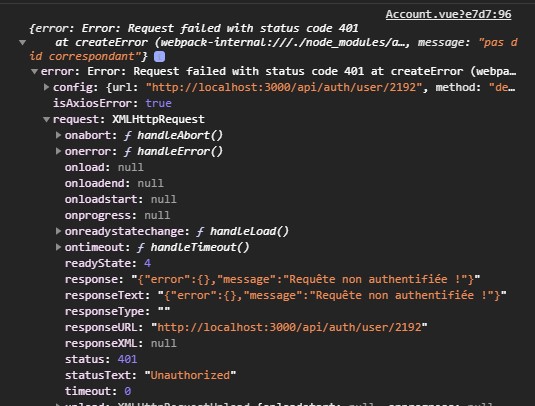This screenshot has width=535, height=406.
Task: Select the 'responseXML: null' row
Action: point(121,343)
